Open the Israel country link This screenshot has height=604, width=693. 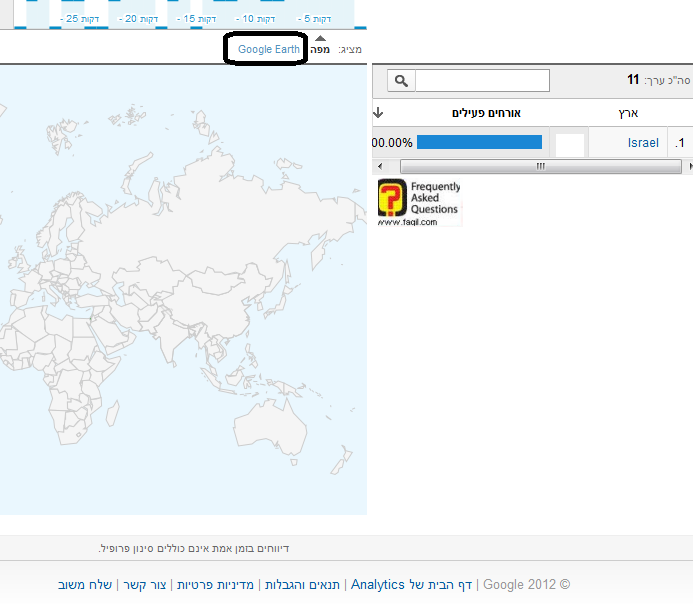click(x=643, y=143)
